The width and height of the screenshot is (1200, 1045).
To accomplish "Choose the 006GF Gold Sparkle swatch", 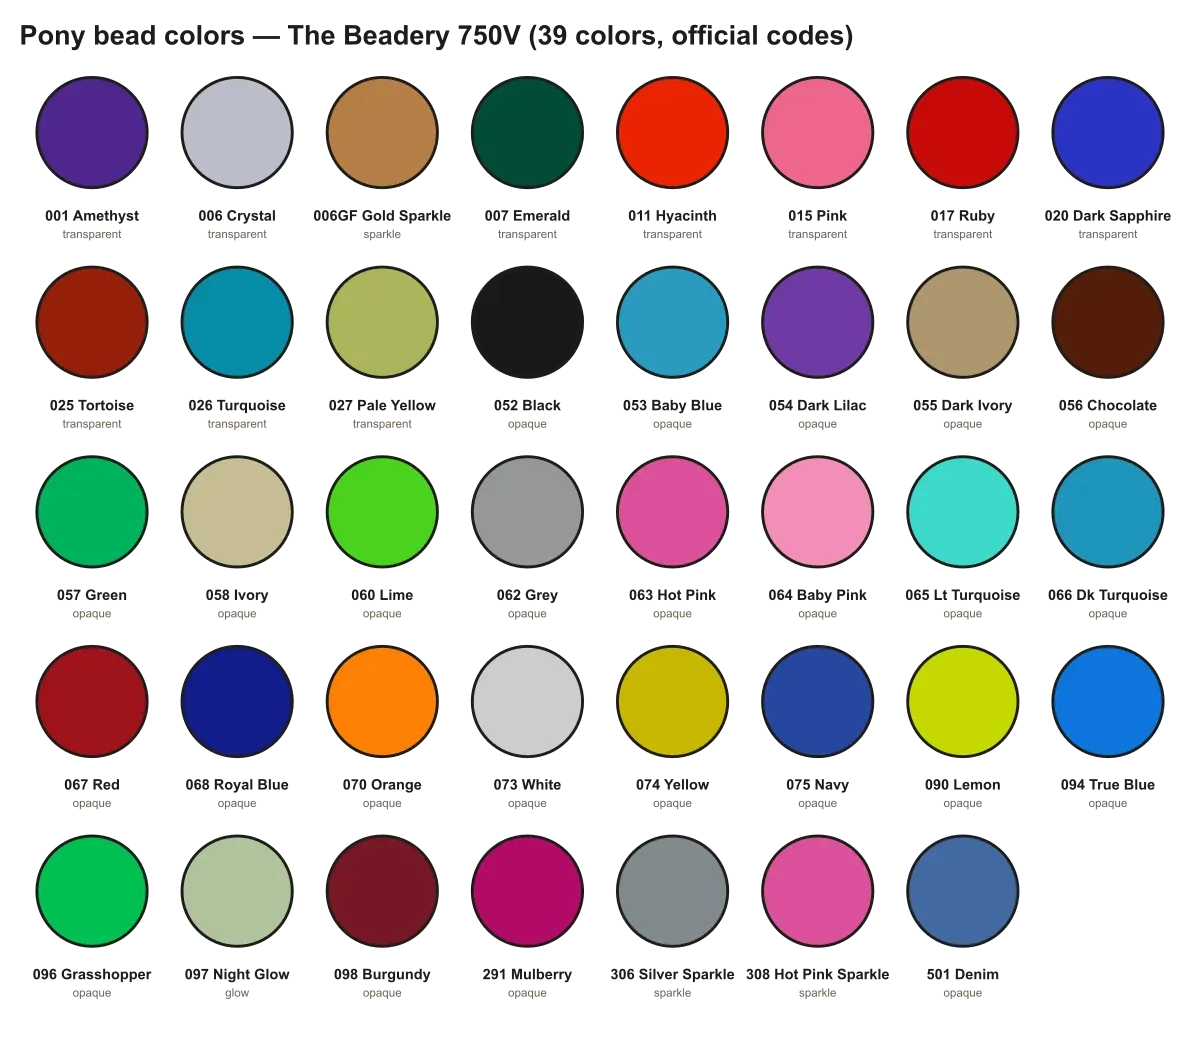I will click(x=382, y=133).
